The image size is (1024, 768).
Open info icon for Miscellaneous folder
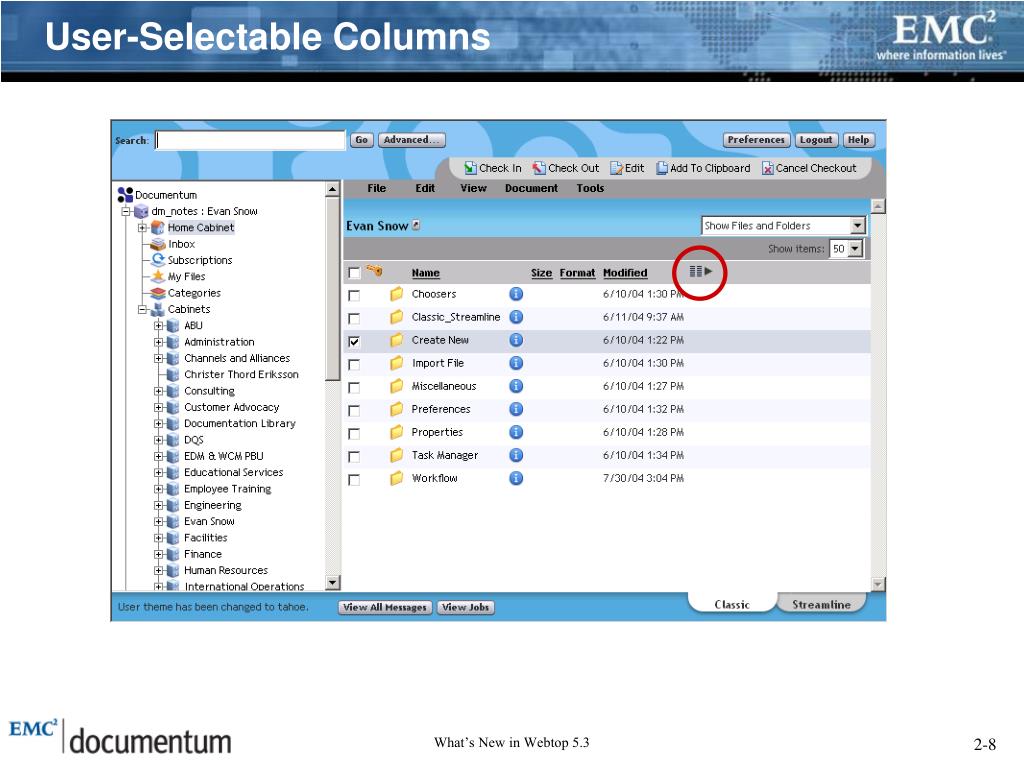click(x=516, y=386)
